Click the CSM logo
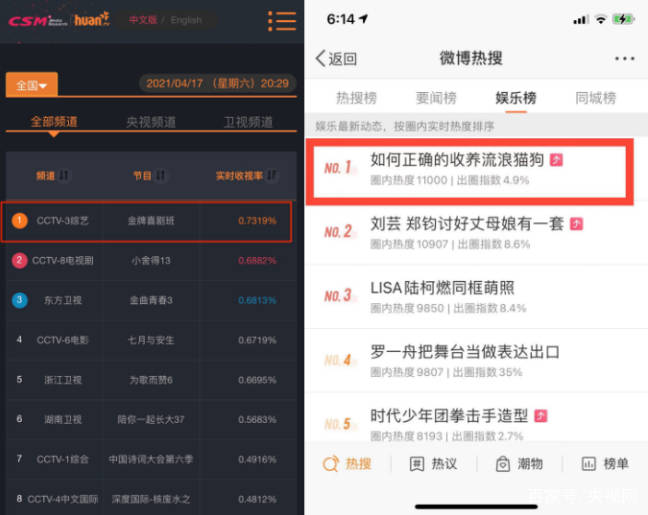This screenshot has height=515, width=648. point(38,21)
